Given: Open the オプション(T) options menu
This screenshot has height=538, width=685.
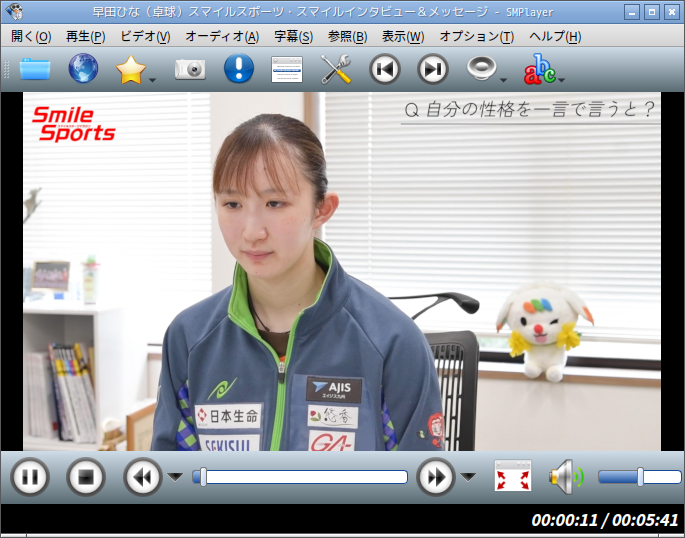Looking at the screenshot, I should tap(477, 37).
